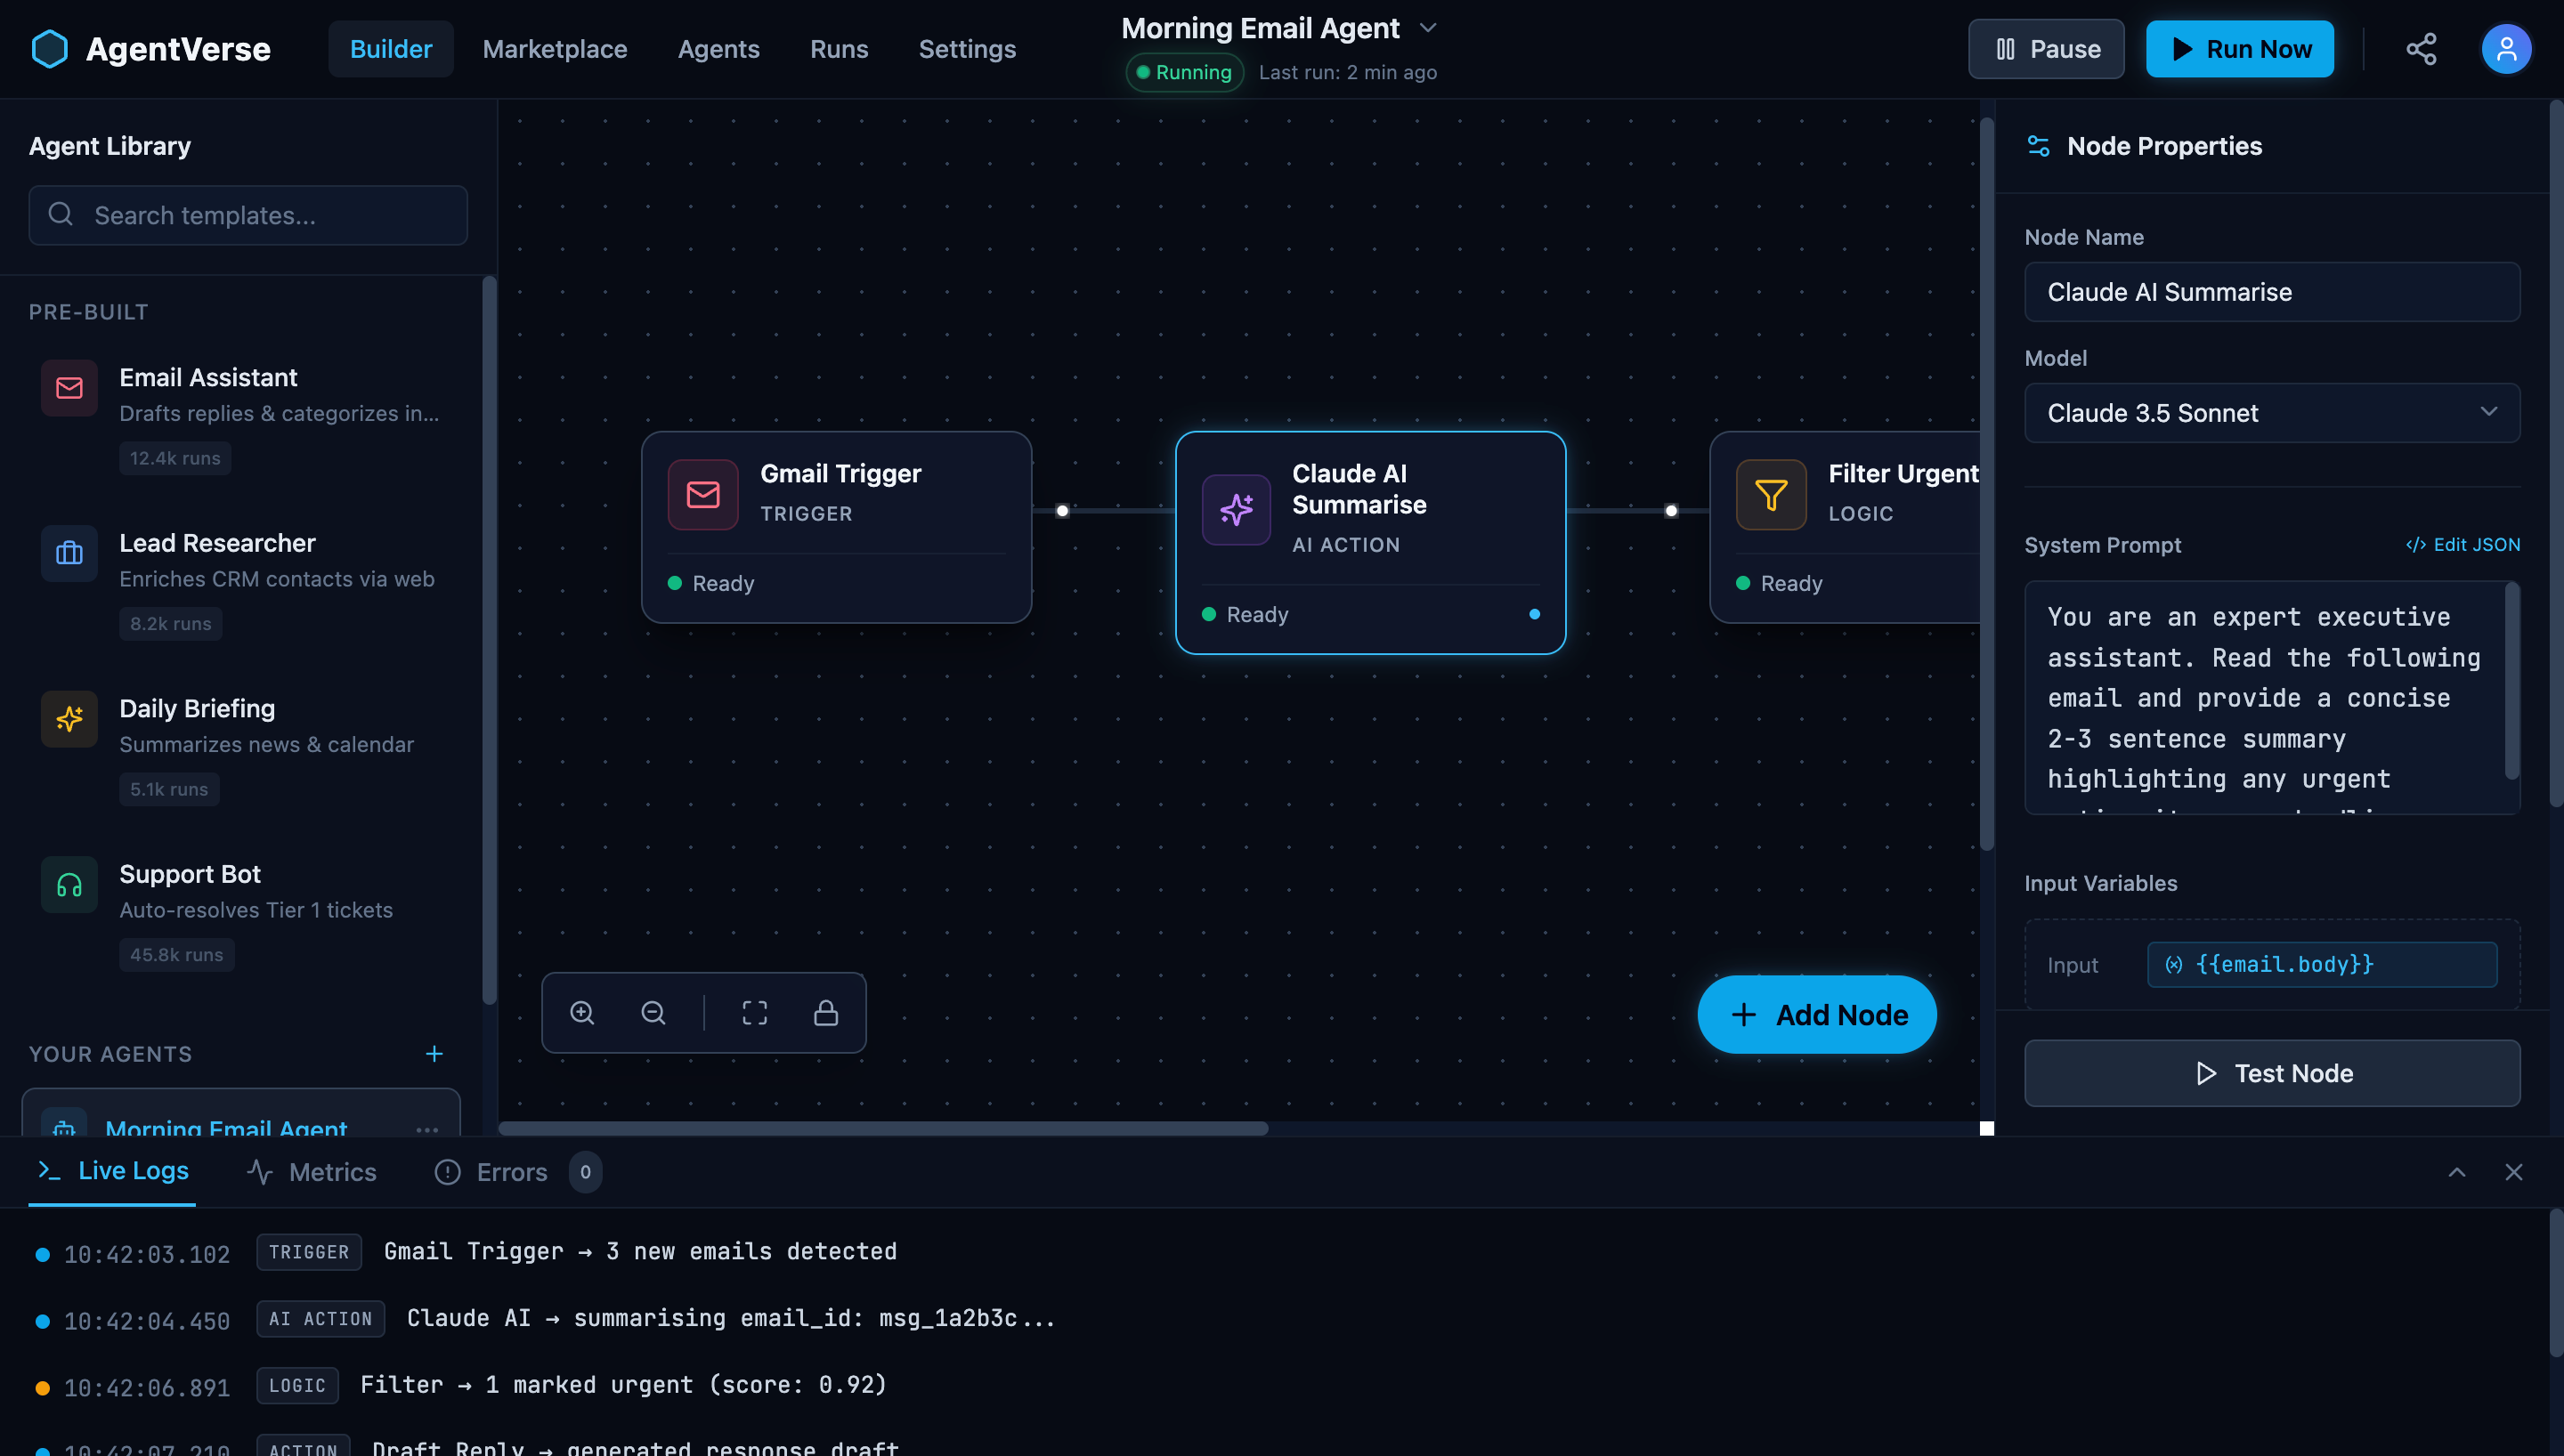Open the Morning Email Agent title dropdown
This screenshot has width=2564, height=1456.
(1428, 28)
